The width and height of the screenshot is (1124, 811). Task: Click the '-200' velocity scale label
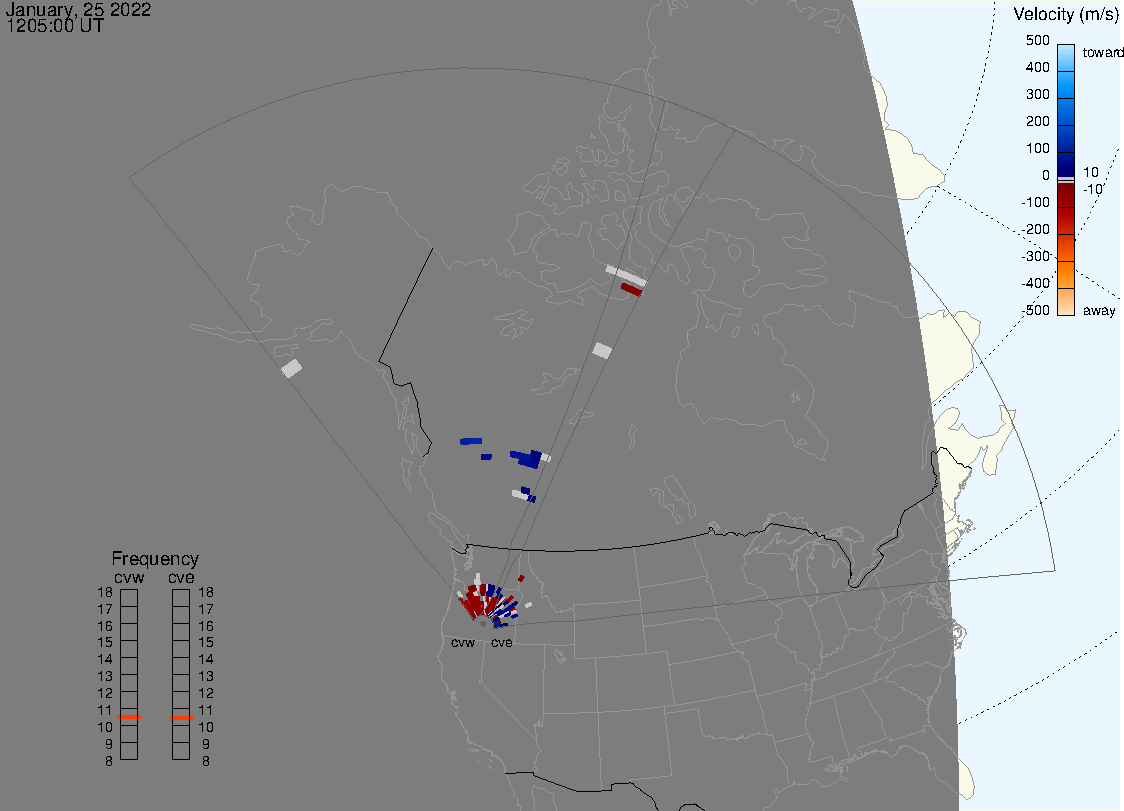coord(1035,229)
